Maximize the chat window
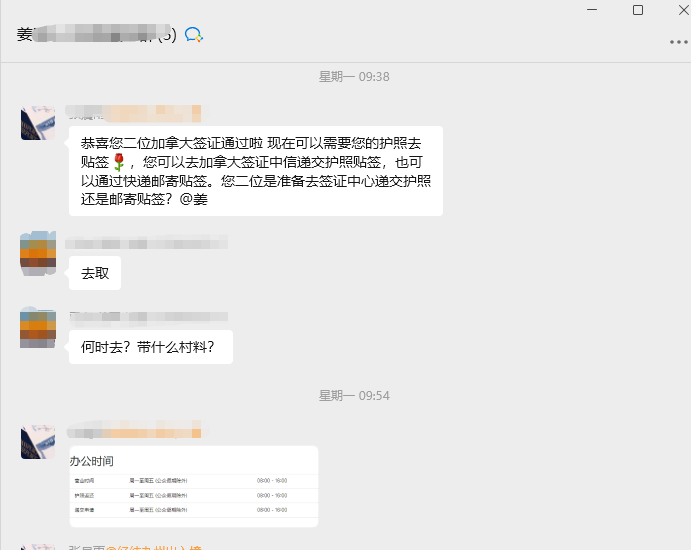This screenshot has height=550, width=691. click(x=638, y=10)
